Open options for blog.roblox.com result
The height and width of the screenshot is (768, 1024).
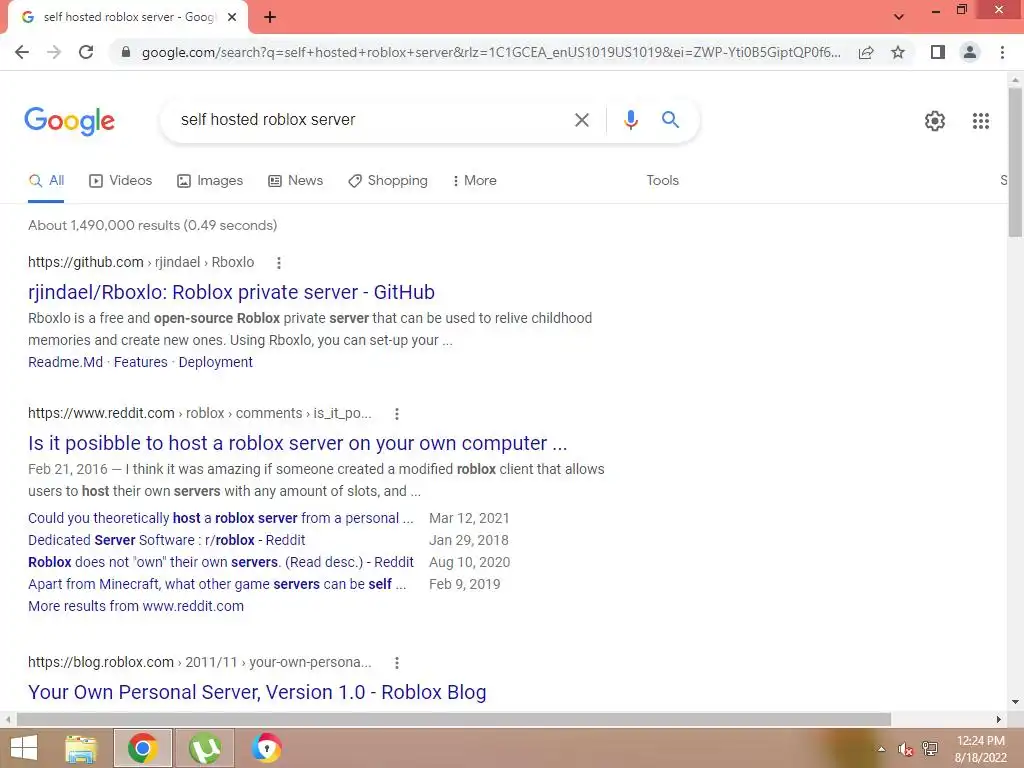pyautogui.click(x=396, y=663)
